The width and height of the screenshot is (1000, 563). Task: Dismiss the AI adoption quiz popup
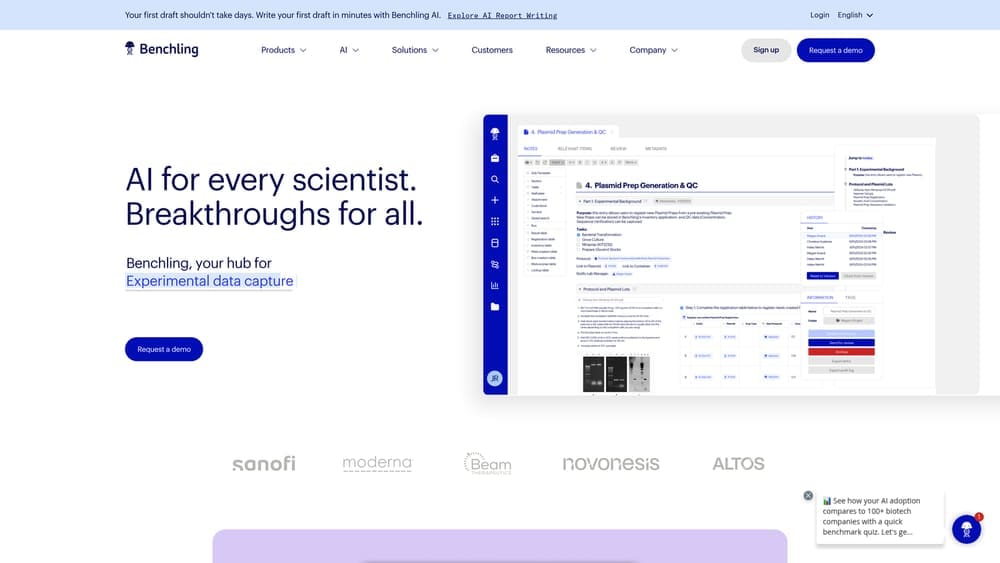coord(808,495)
